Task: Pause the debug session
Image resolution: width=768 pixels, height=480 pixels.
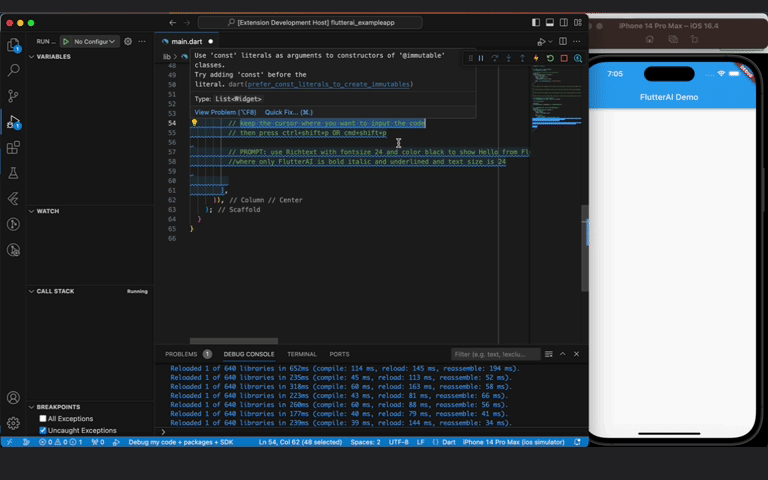Action: pyautogui.click(x=481, y=58)
